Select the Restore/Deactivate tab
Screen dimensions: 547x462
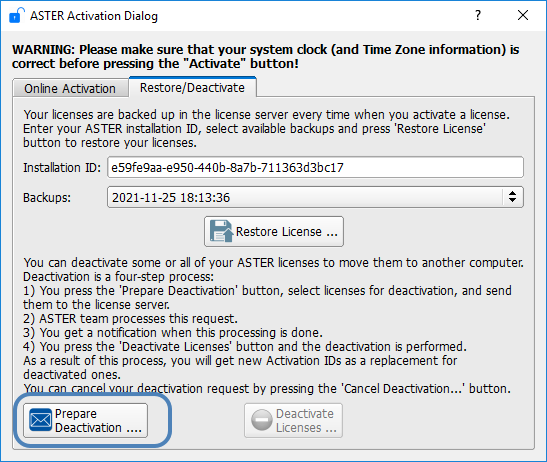192,88
